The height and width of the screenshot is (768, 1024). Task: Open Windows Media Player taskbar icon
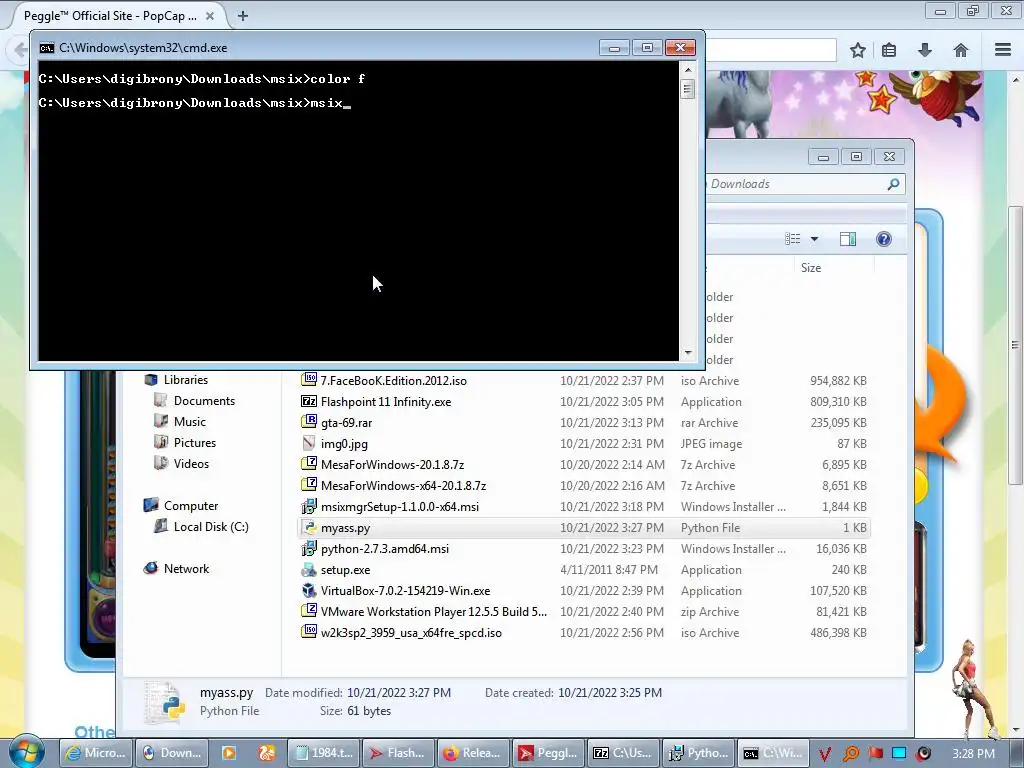[229, 753]
